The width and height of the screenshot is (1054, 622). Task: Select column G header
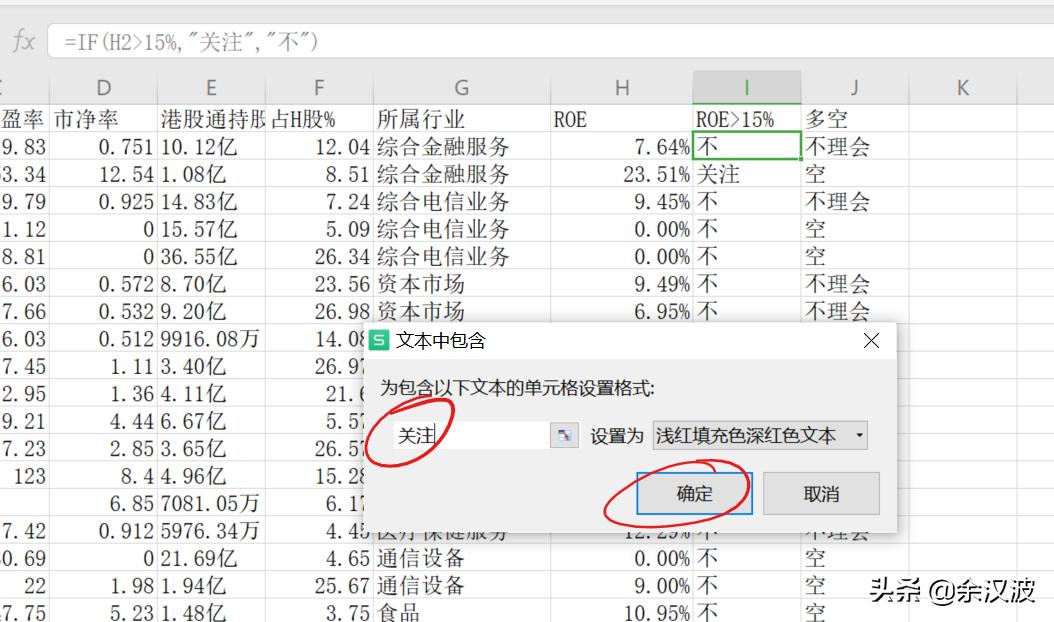coord(461,87)
